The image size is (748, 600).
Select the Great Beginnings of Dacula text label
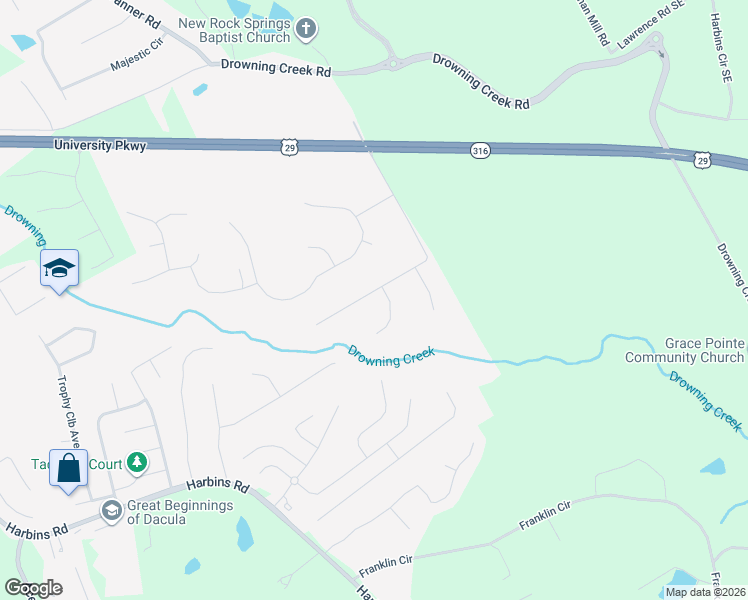pos(180,512)
